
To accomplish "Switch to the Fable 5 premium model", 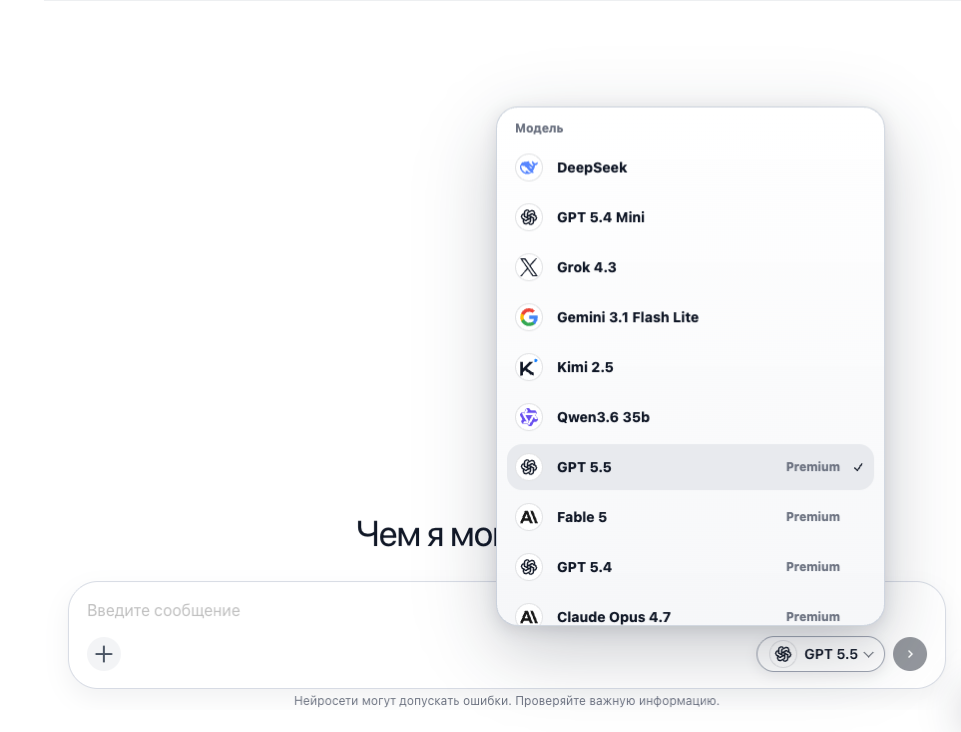I will [690, 517].
